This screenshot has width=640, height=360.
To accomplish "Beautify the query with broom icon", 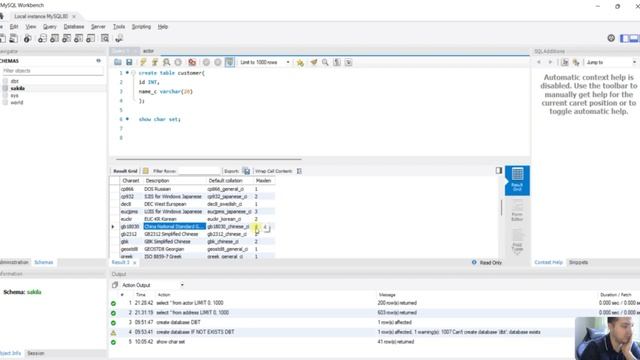I will (x=313, y=62).
